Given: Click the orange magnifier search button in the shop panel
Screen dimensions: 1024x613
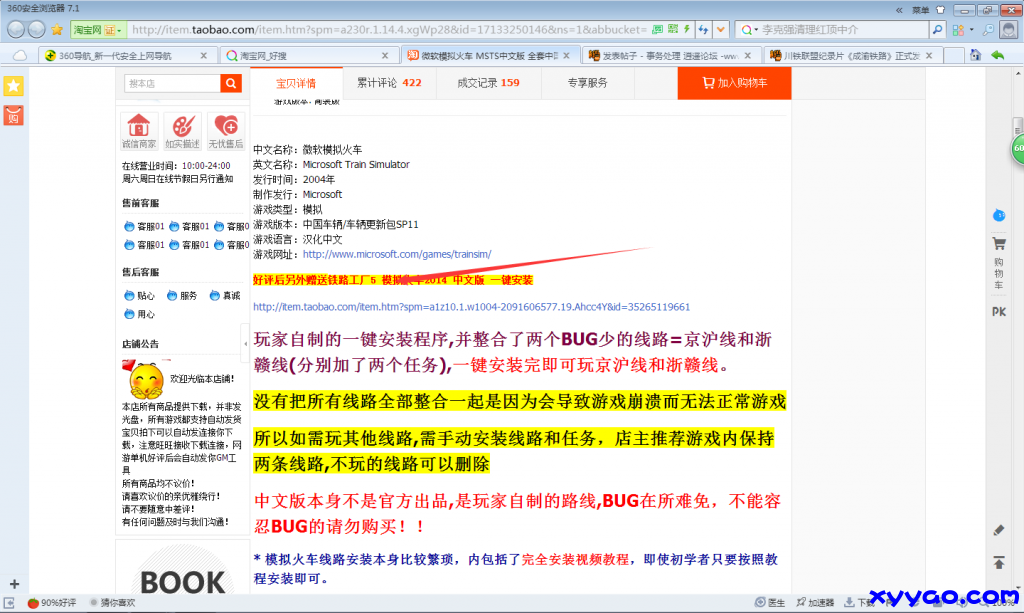Looking at the screenshot, I should (230, 84).
